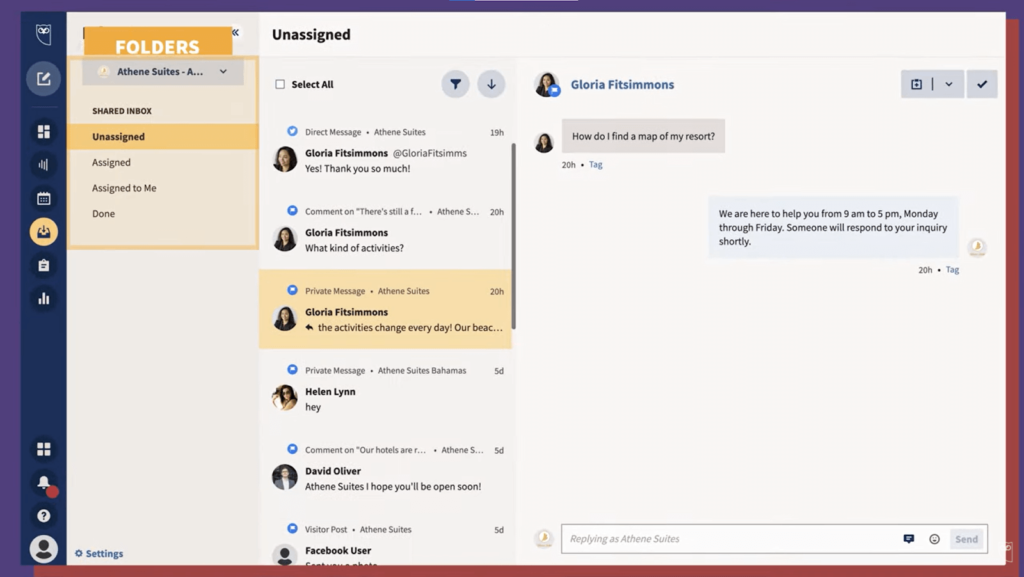The image size is (1024, 577).
Task: Tick the Select All checkbox
Action: click(x=280, y=84)
